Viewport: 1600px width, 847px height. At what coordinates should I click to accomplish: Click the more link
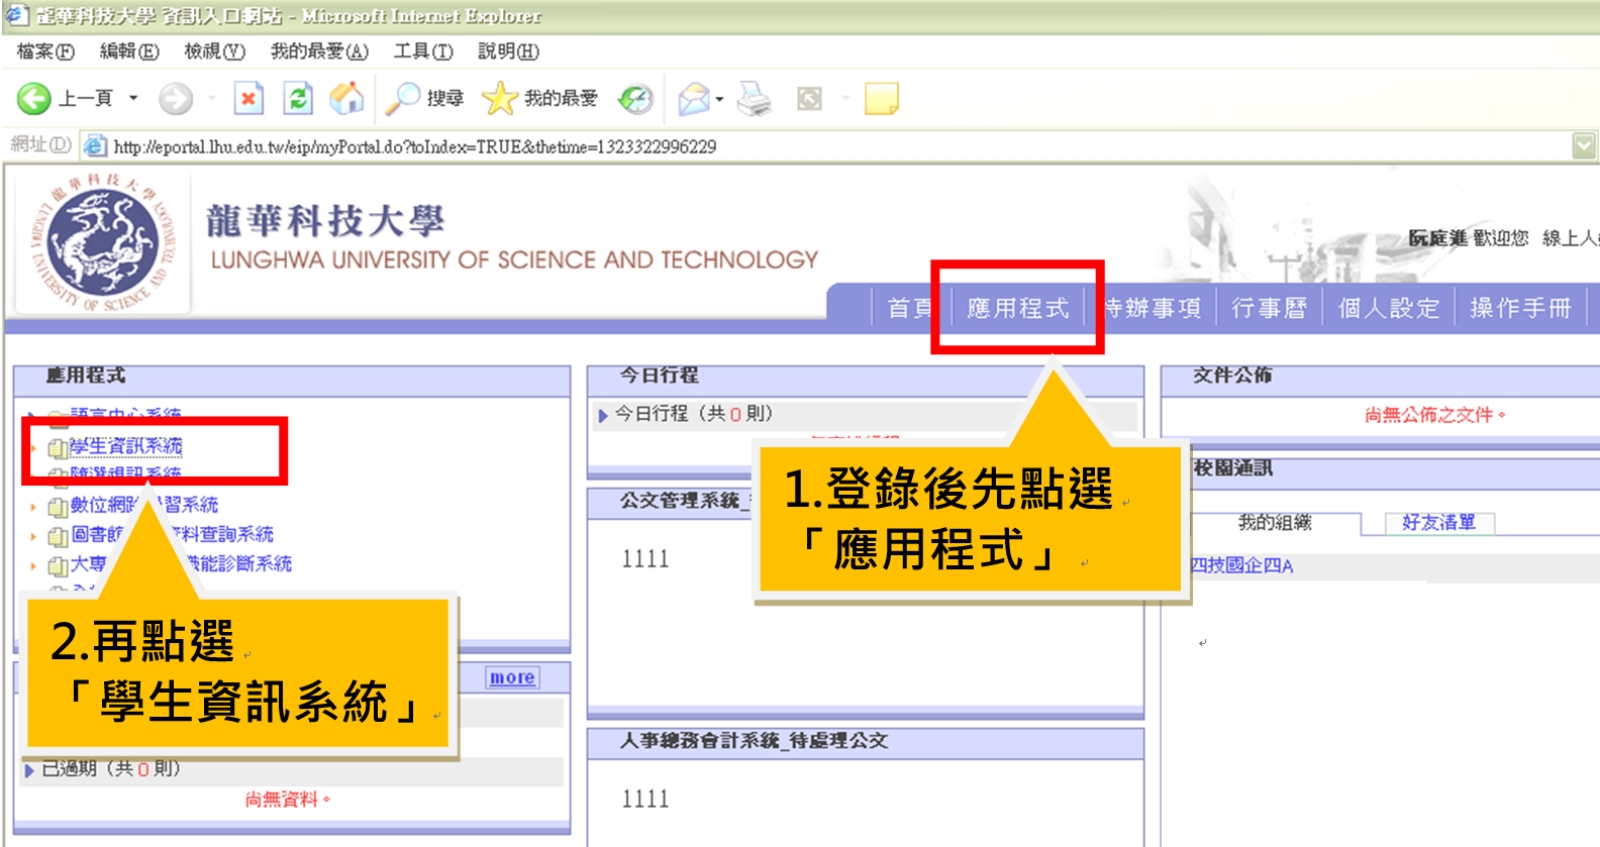tap(512, 677)
